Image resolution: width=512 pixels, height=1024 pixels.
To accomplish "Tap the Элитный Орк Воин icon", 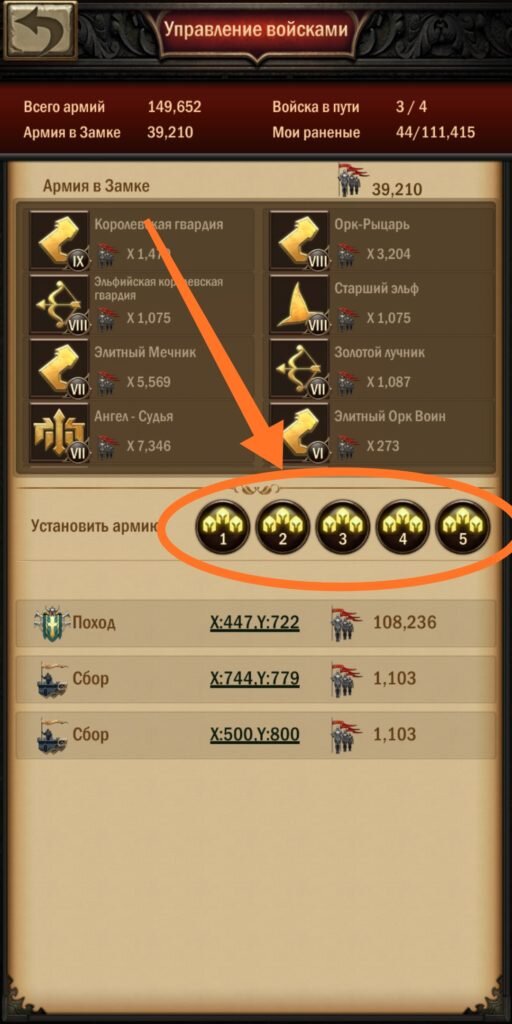I will coord(299,432).
